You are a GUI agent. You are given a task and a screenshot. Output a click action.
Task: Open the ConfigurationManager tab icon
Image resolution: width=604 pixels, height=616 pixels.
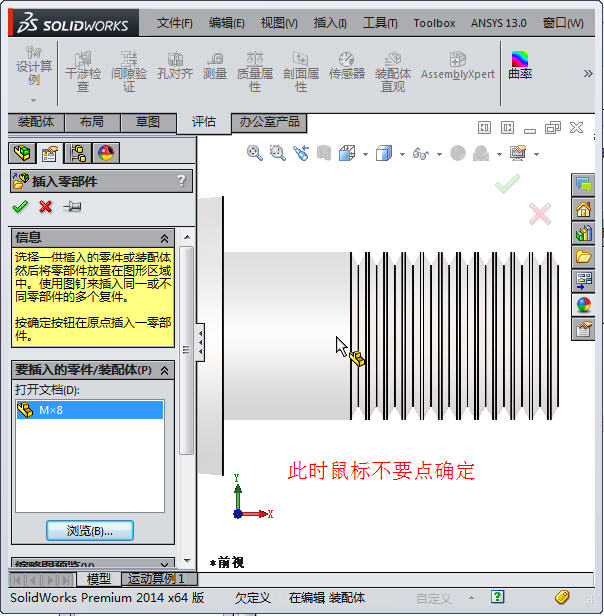coord(77,153)
